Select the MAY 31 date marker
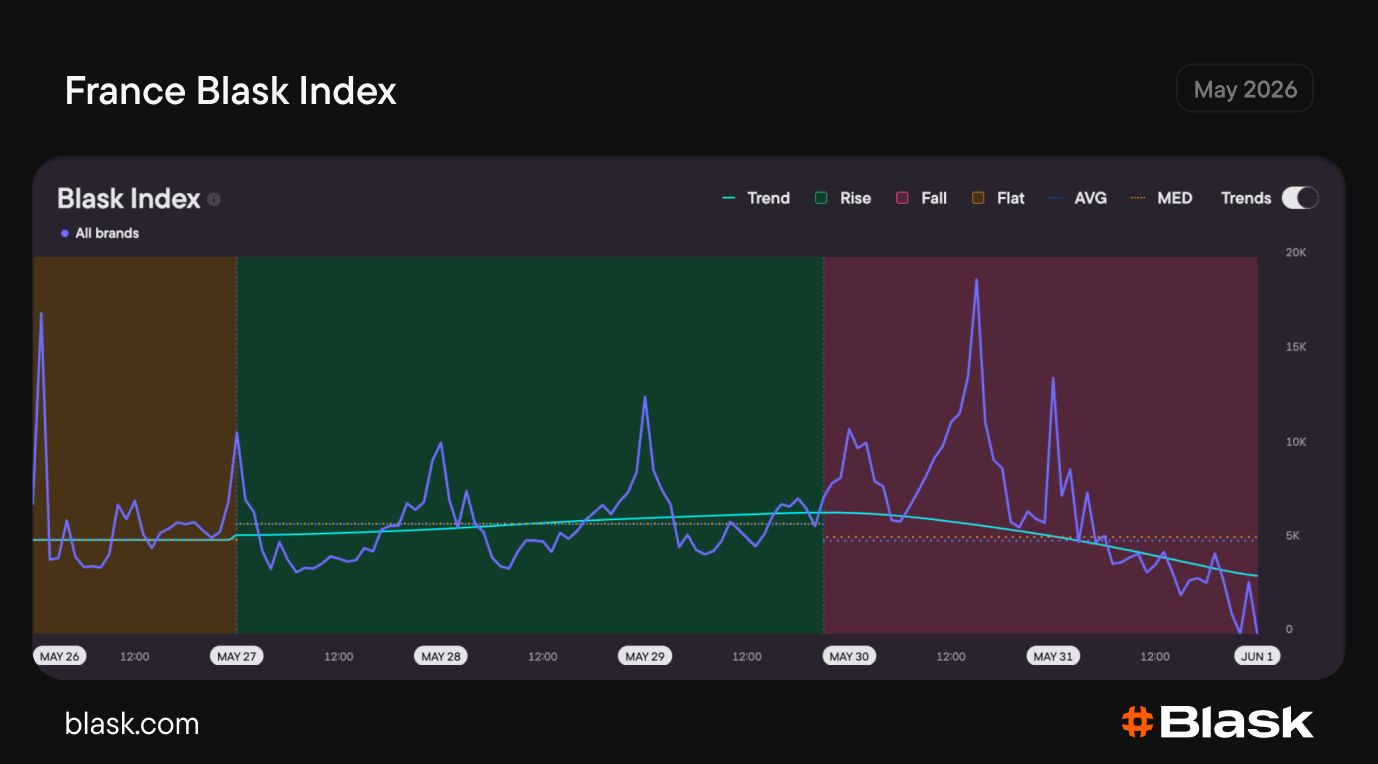1378x764 pixels. point(1053,656)
